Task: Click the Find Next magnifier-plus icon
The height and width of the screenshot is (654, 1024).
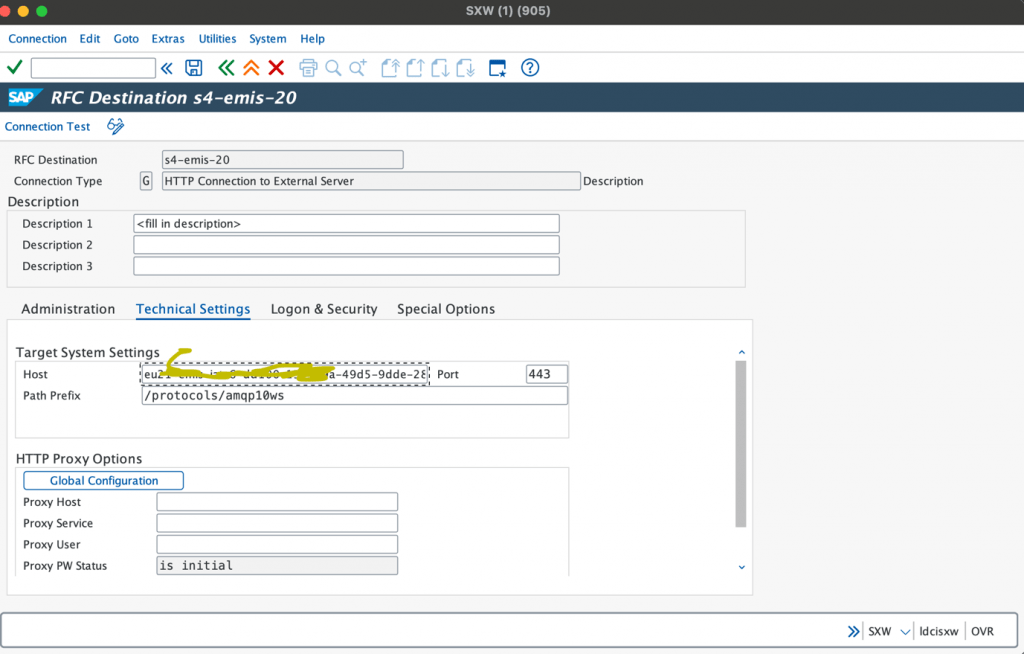Action: (x=358, y=68)
